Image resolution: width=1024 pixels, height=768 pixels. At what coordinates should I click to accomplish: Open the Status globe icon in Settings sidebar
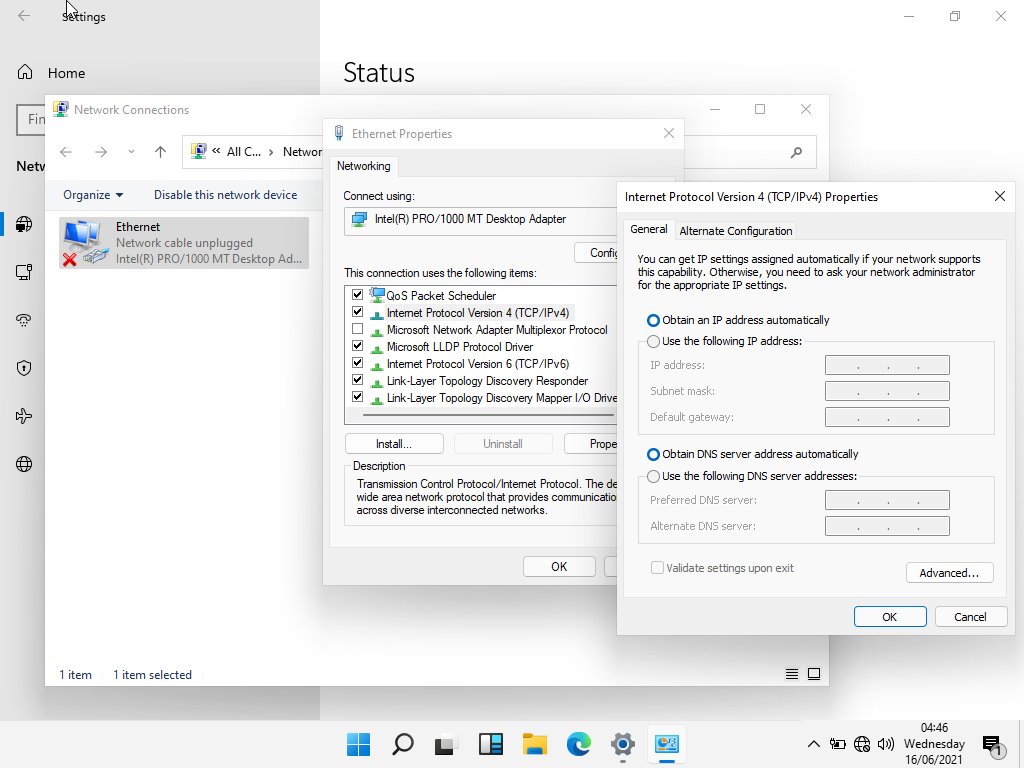click(x=24, y=225)
